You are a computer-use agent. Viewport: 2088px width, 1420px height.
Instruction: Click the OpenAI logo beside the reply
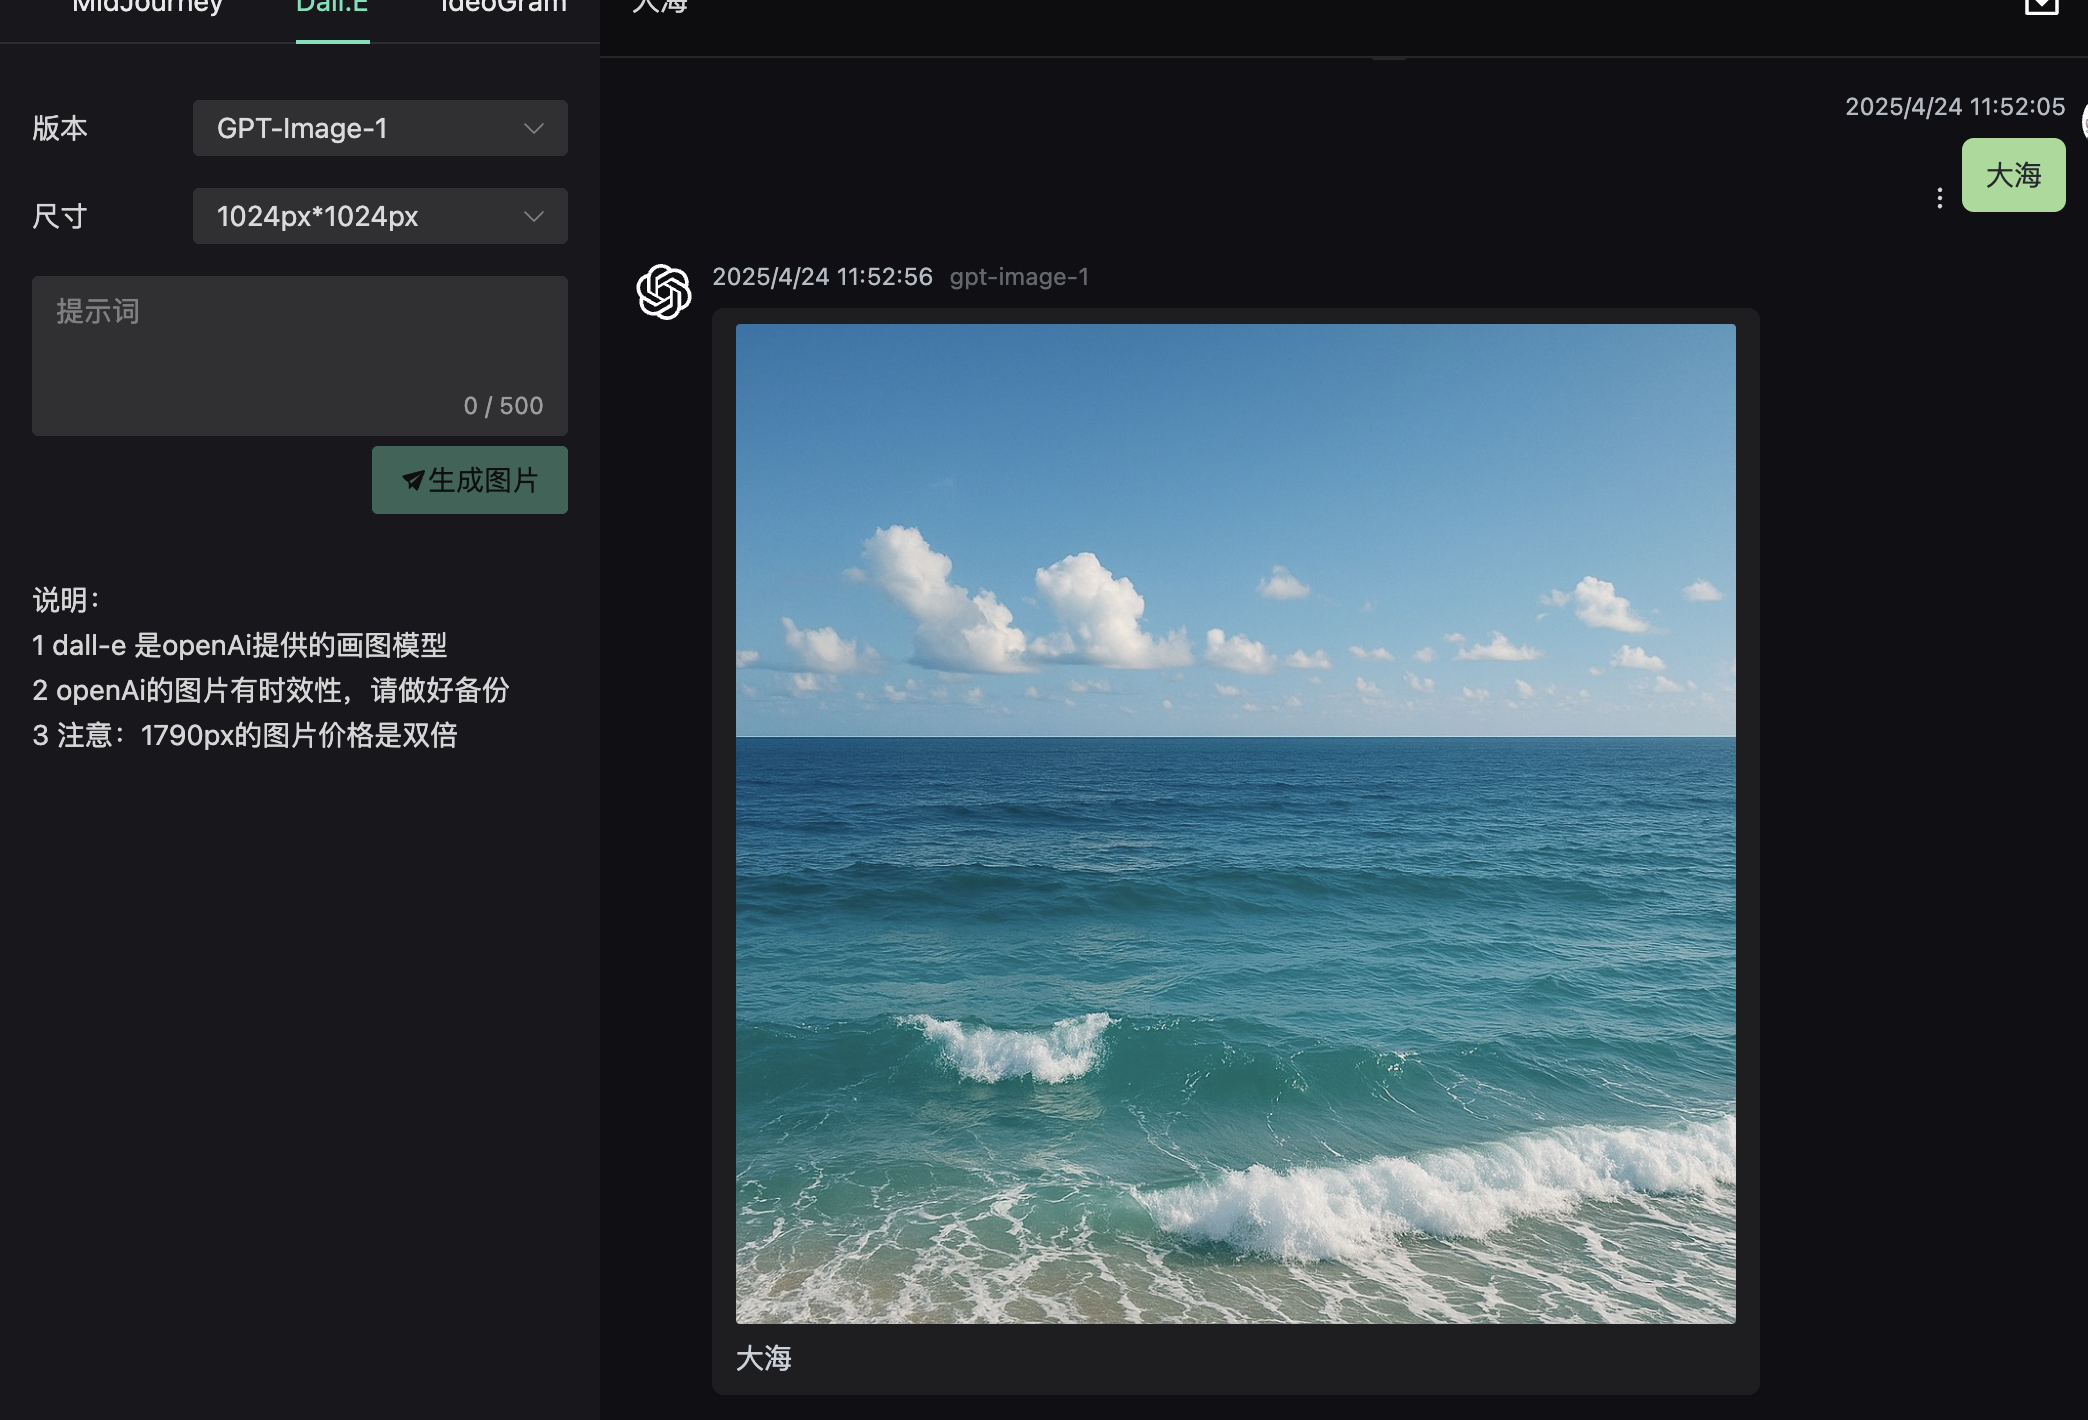click(x=663, y=291)
